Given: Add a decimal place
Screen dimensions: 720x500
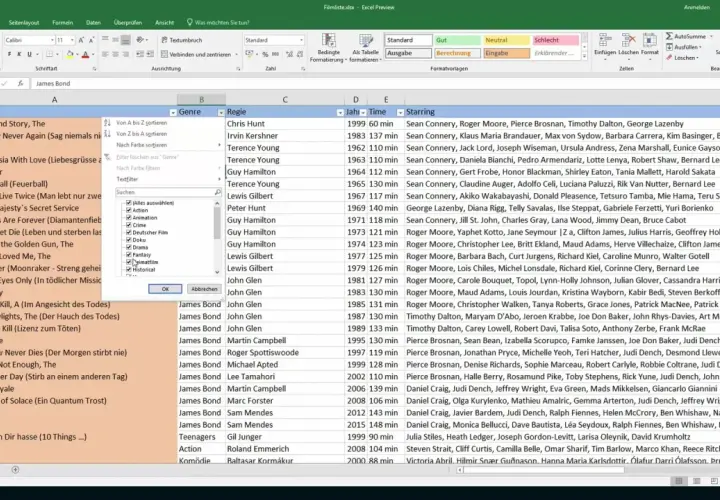Looking at the screenshot, I should pyautogui.click(x=289, y=54).
